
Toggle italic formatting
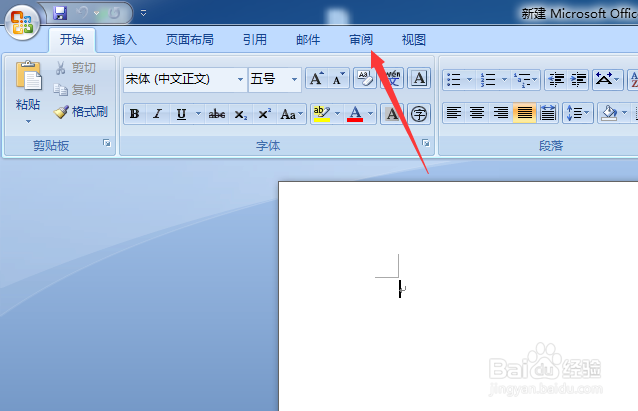158,114
